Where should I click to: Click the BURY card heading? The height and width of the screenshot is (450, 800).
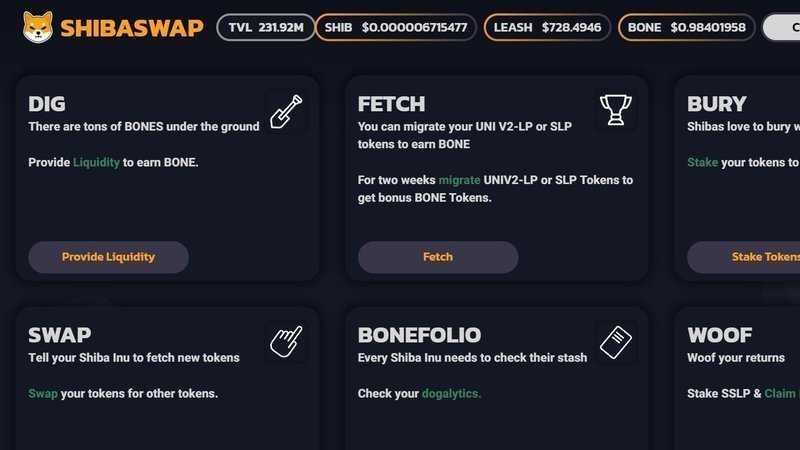click(717, 104)
